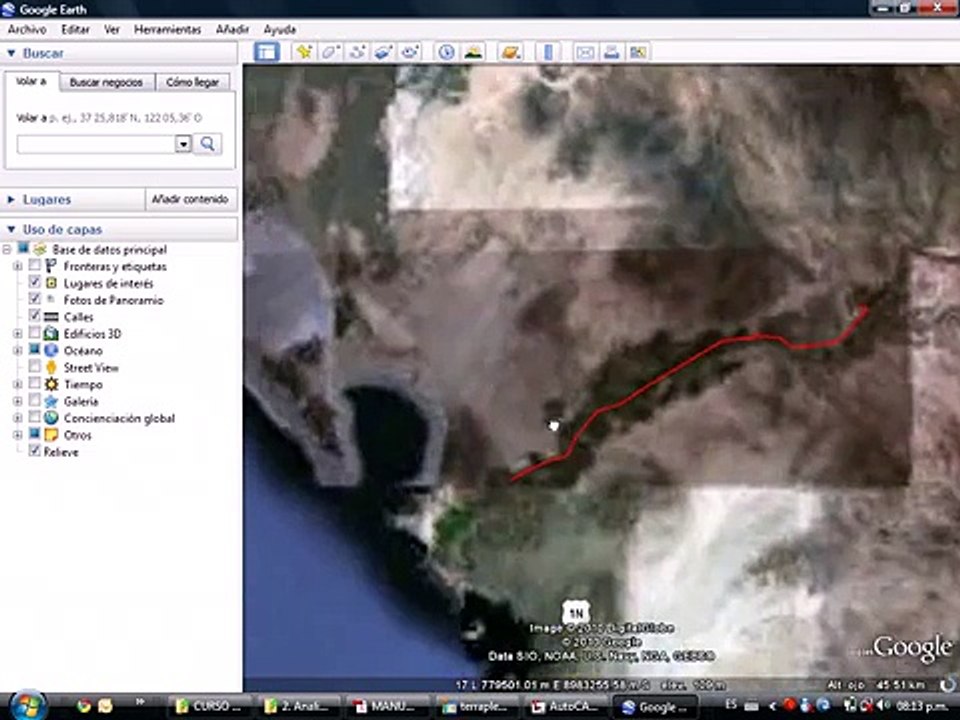Uncheck Fotos de Panoramio layer
The image size is (960, 720).
click(x=35, y=299)
